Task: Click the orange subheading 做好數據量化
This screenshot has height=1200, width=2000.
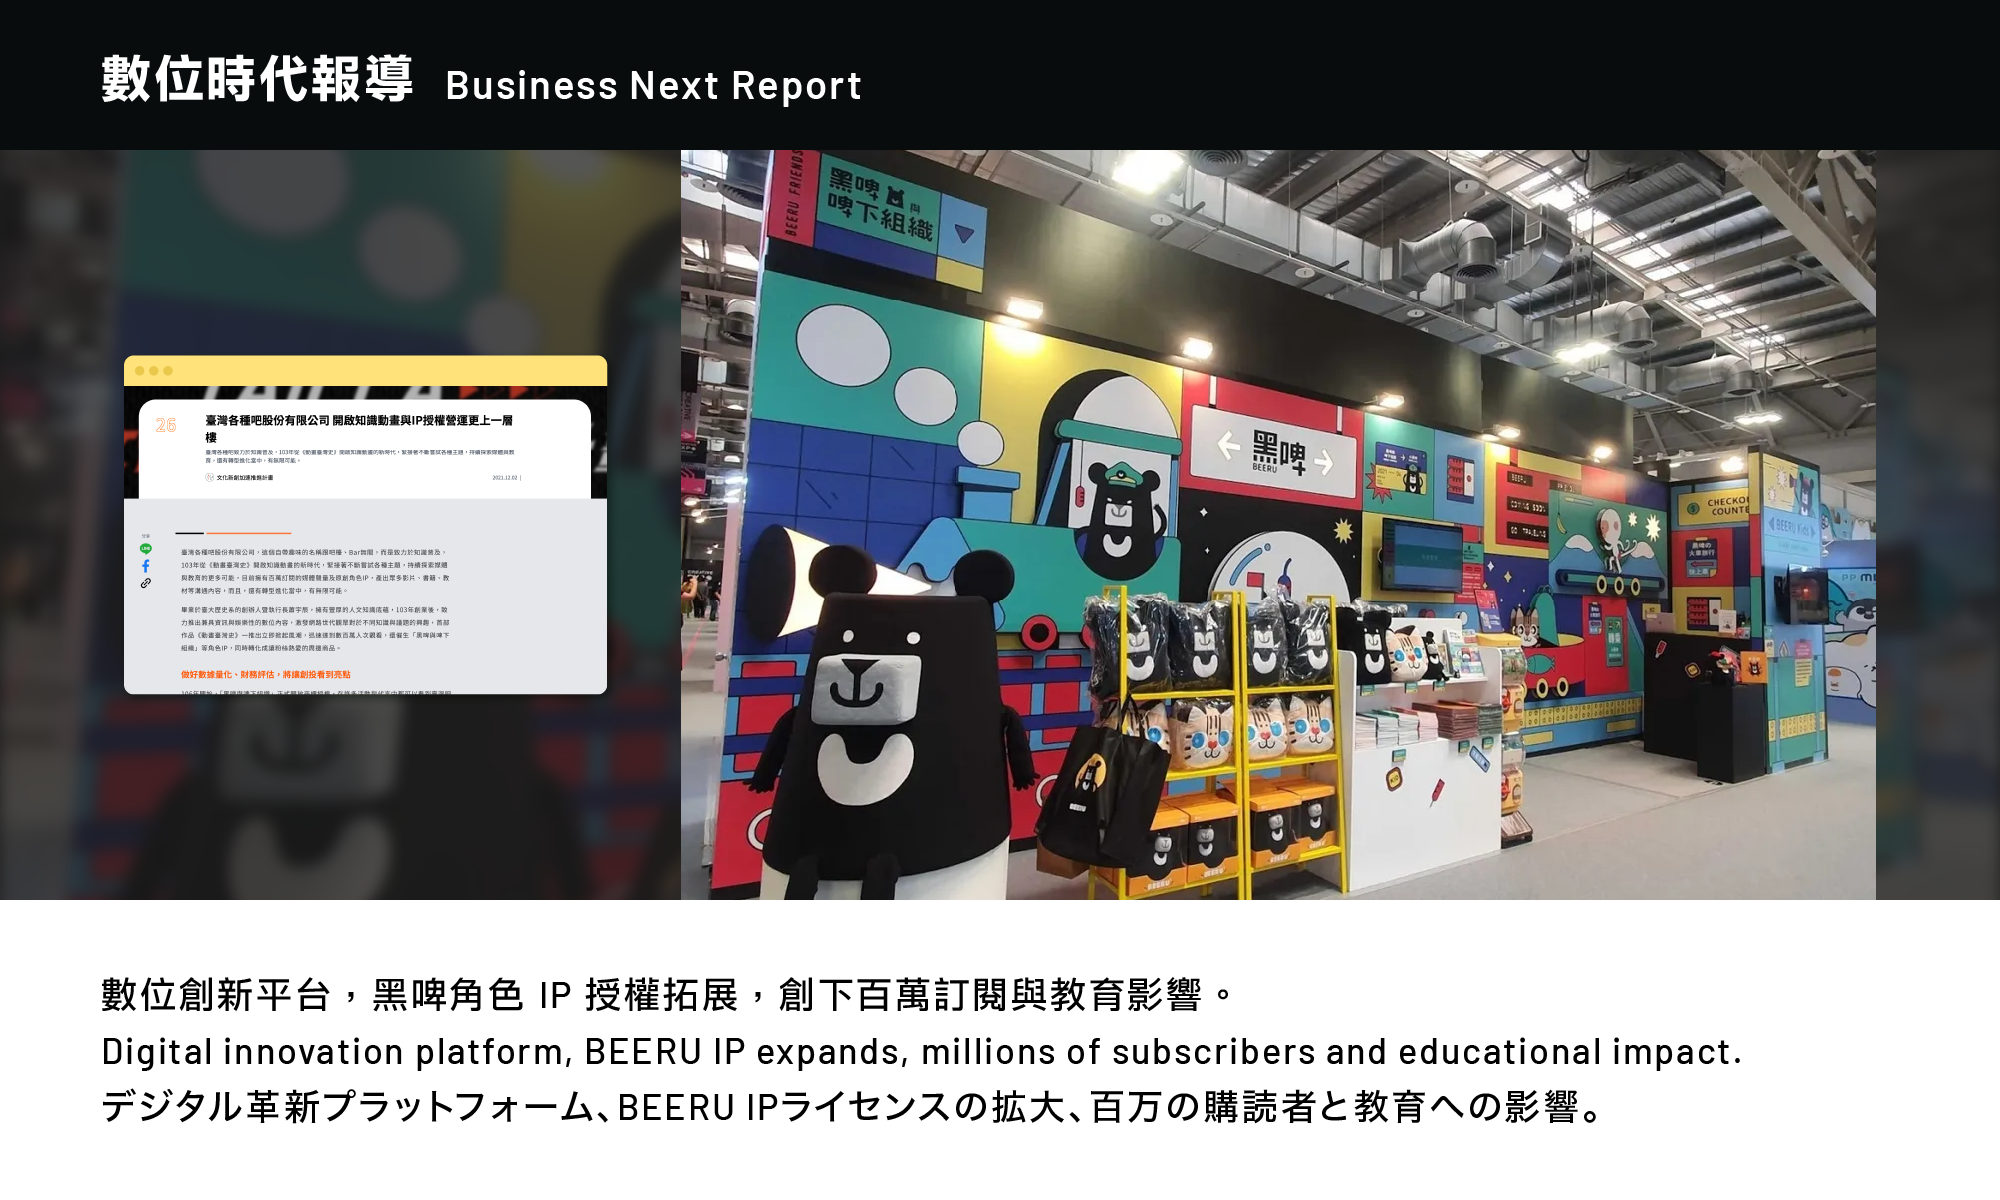Action: tap(265, 675)
